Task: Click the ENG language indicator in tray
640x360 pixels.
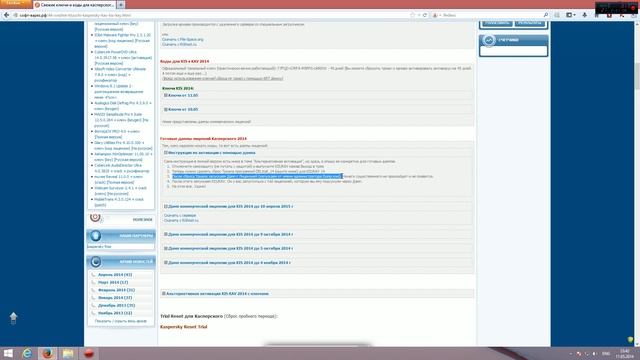Action: pos(606,353)
